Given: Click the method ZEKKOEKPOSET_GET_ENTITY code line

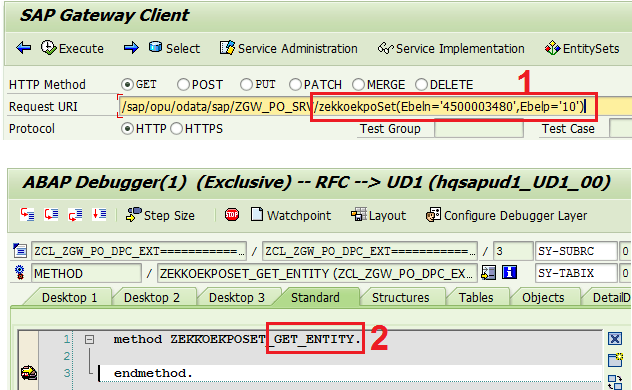Looking at the screenshot, I should (236, 339).
